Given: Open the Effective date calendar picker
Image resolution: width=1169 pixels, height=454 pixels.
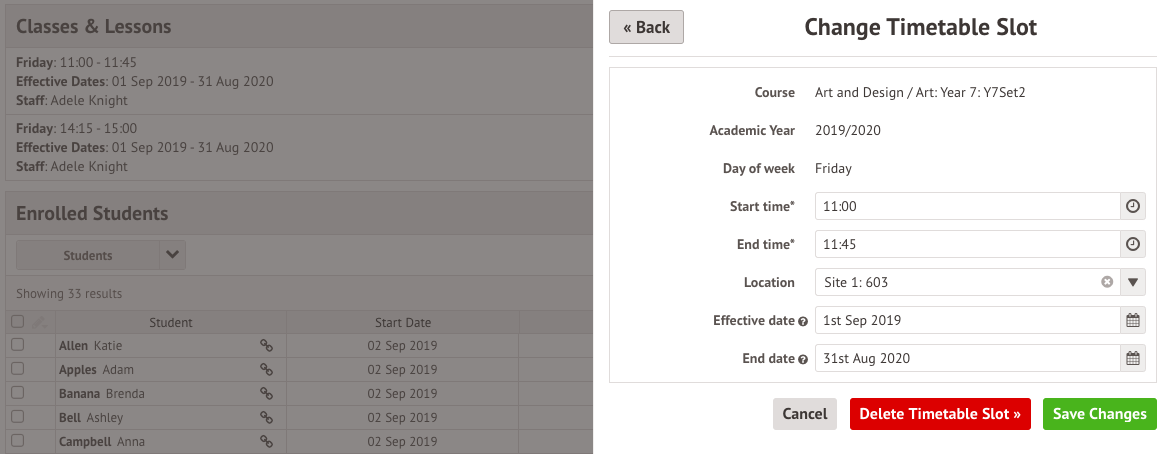Looking at the screenshot, I should [1133, 321].
